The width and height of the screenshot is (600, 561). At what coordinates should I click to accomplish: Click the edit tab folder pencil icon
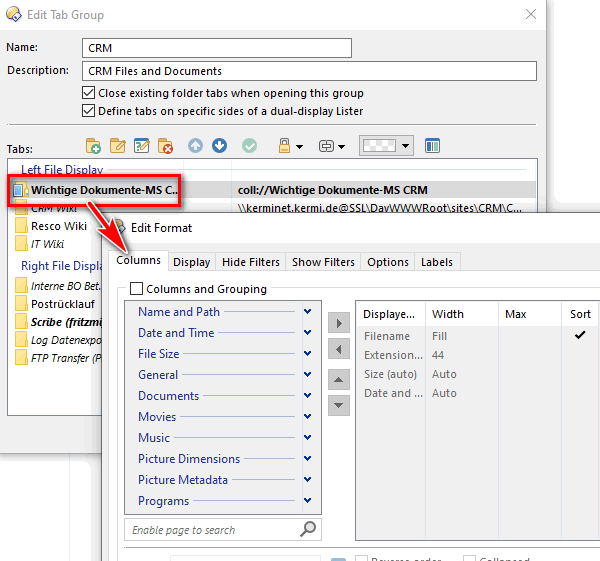pos(117,146)
